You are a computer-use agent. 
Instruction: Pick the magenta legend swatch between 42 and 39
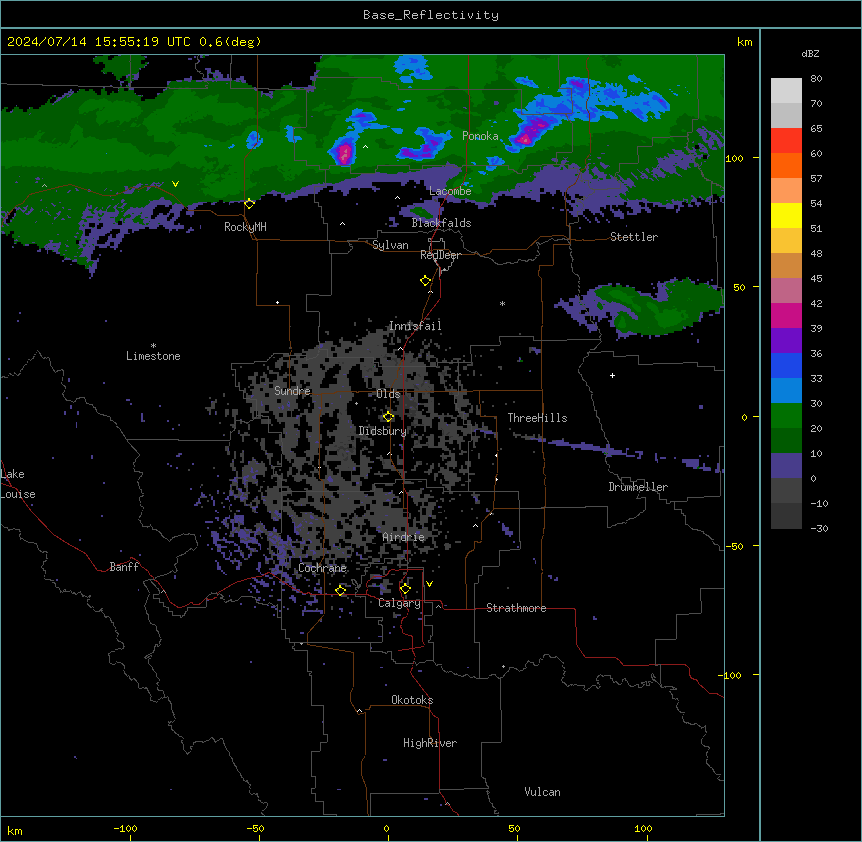(786, 315)
